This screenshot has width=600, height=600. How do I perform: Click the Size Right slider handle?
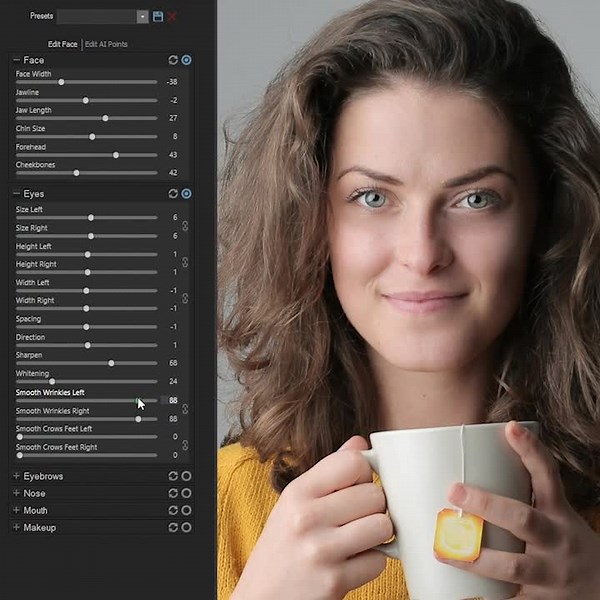tap(91, 236)
